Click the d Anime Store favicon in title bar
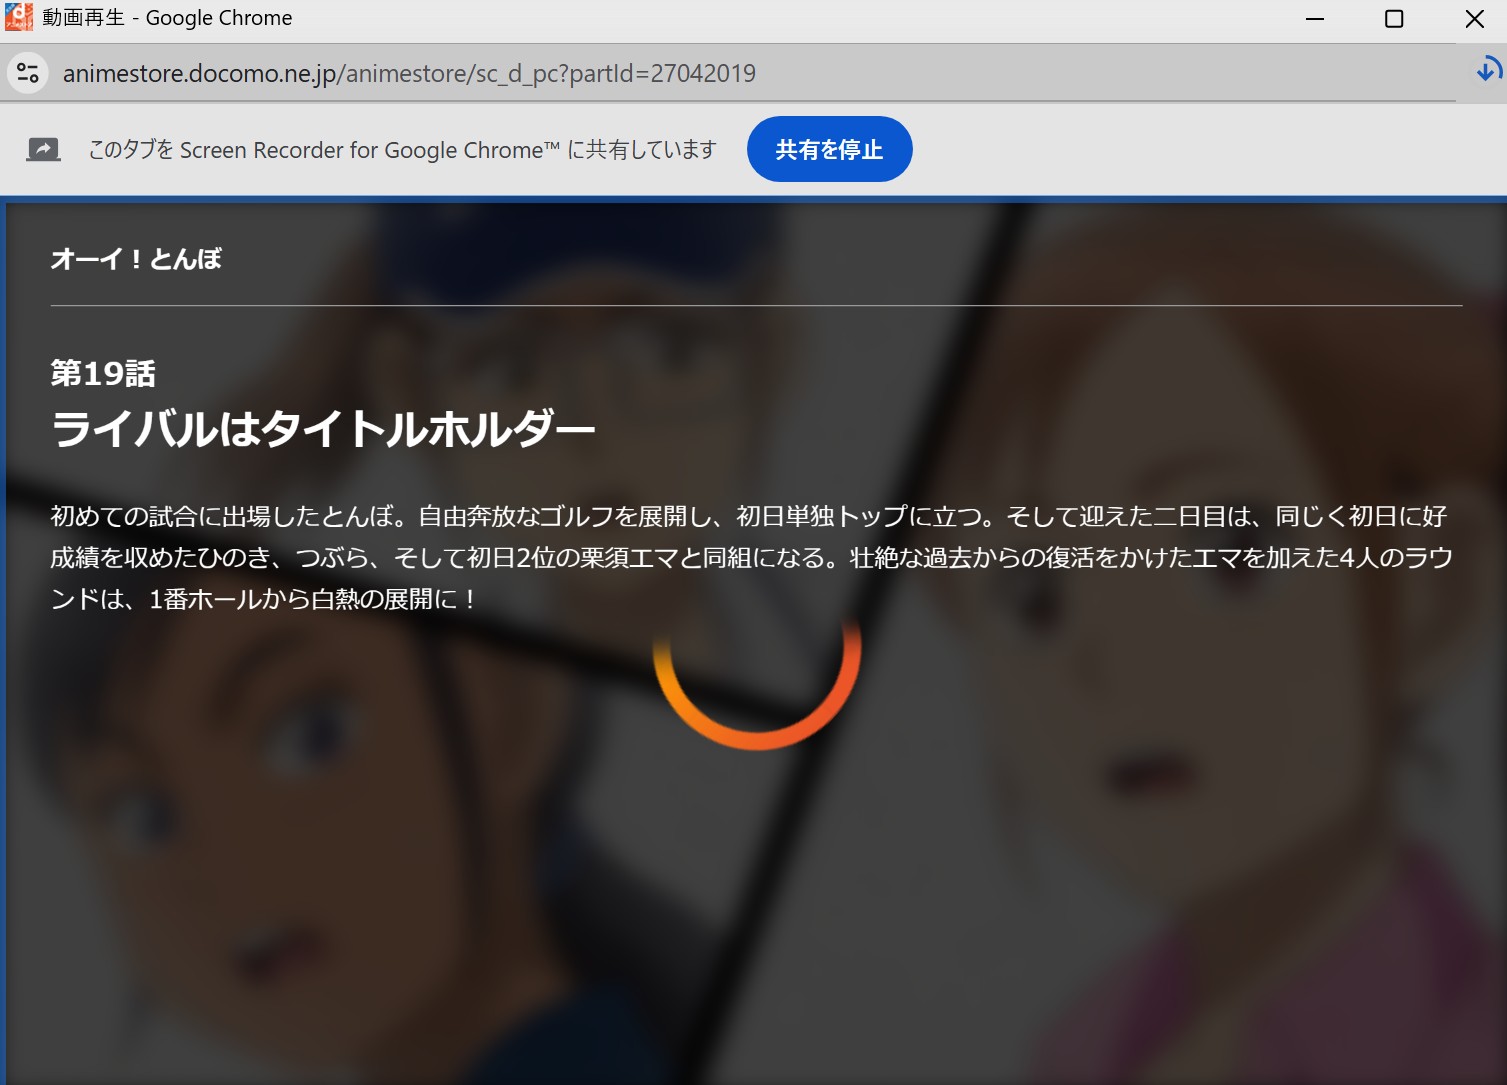The image size is (1507, 1085). pos(19,17)
